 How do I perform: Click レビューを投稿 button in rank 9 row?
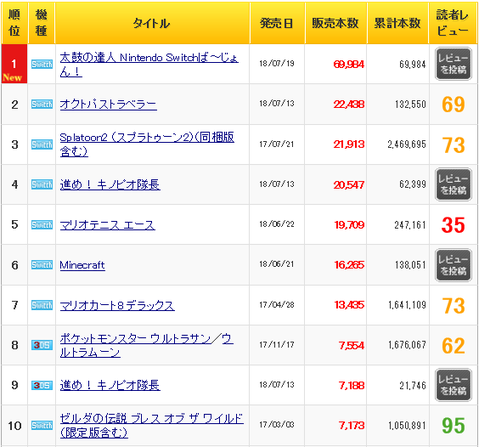453,385
